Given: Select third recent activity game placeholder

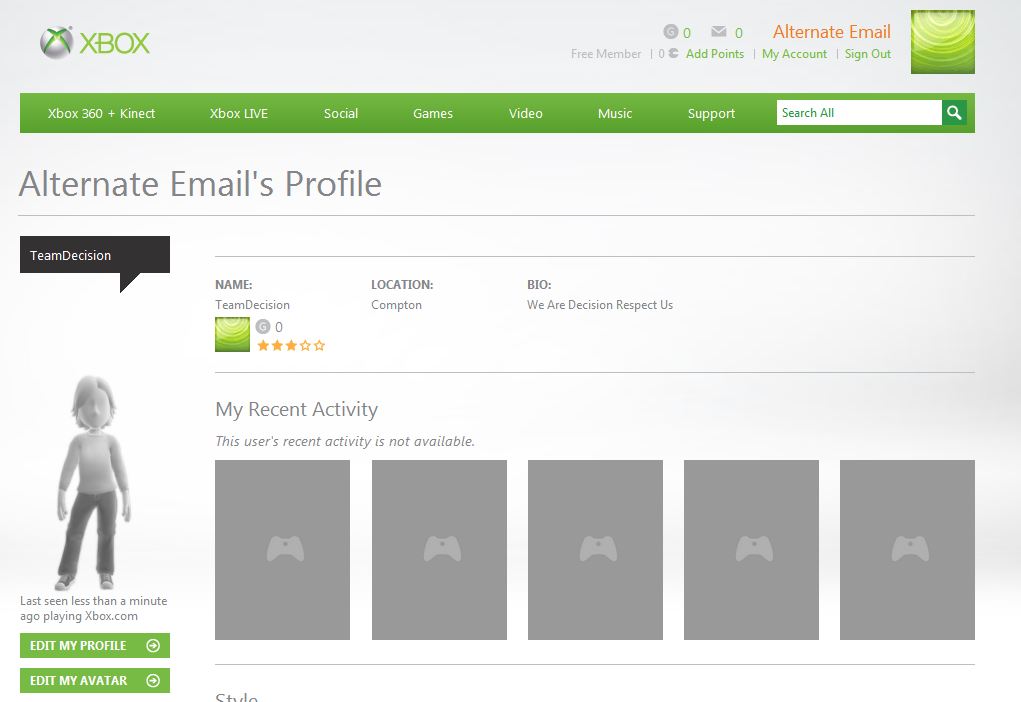Looking at the screenshot, I should pyautogui.click(x=595, y=550).
